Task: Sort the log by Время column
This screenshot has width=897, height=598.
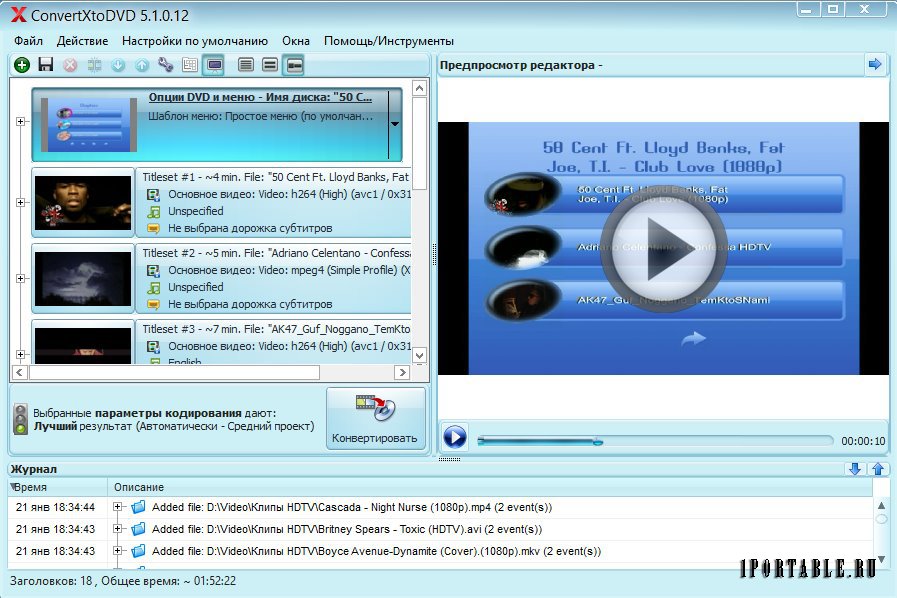Action: pyautogui.click(x=58, y=487)
